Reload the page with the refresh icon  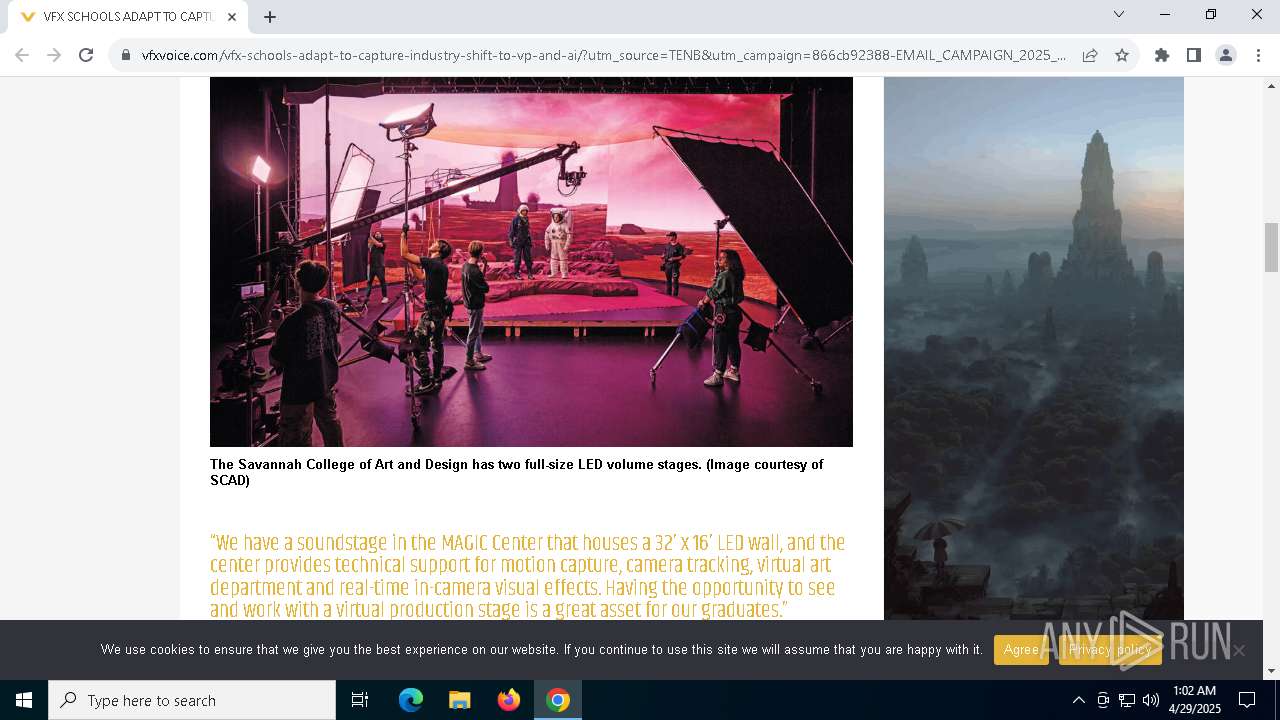pos(86,55)
